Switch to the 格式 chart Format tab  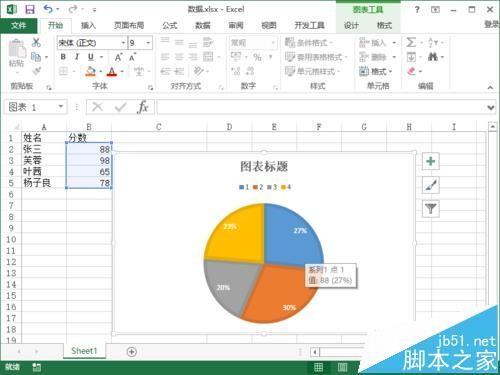click(x=384, y=25)
